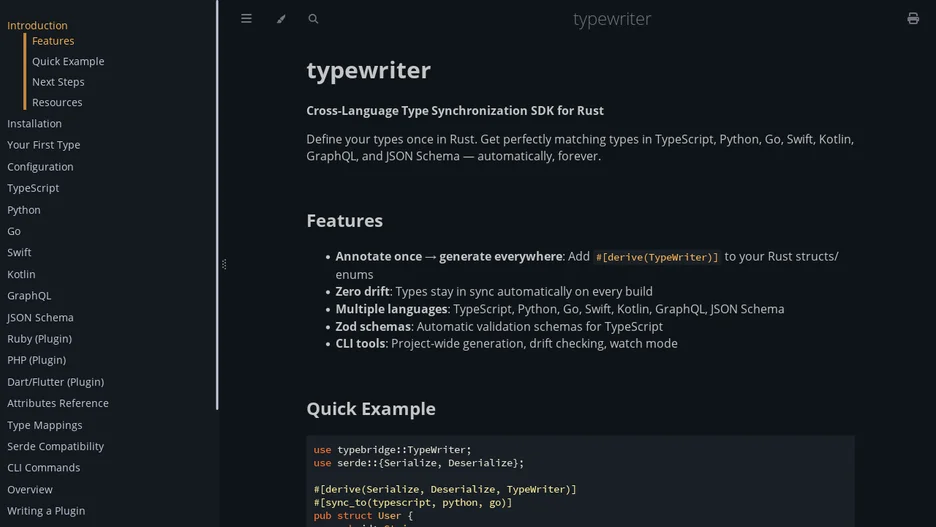936x527 pixels.
Task: Click the sidebar resize handle
Action: 224,264
